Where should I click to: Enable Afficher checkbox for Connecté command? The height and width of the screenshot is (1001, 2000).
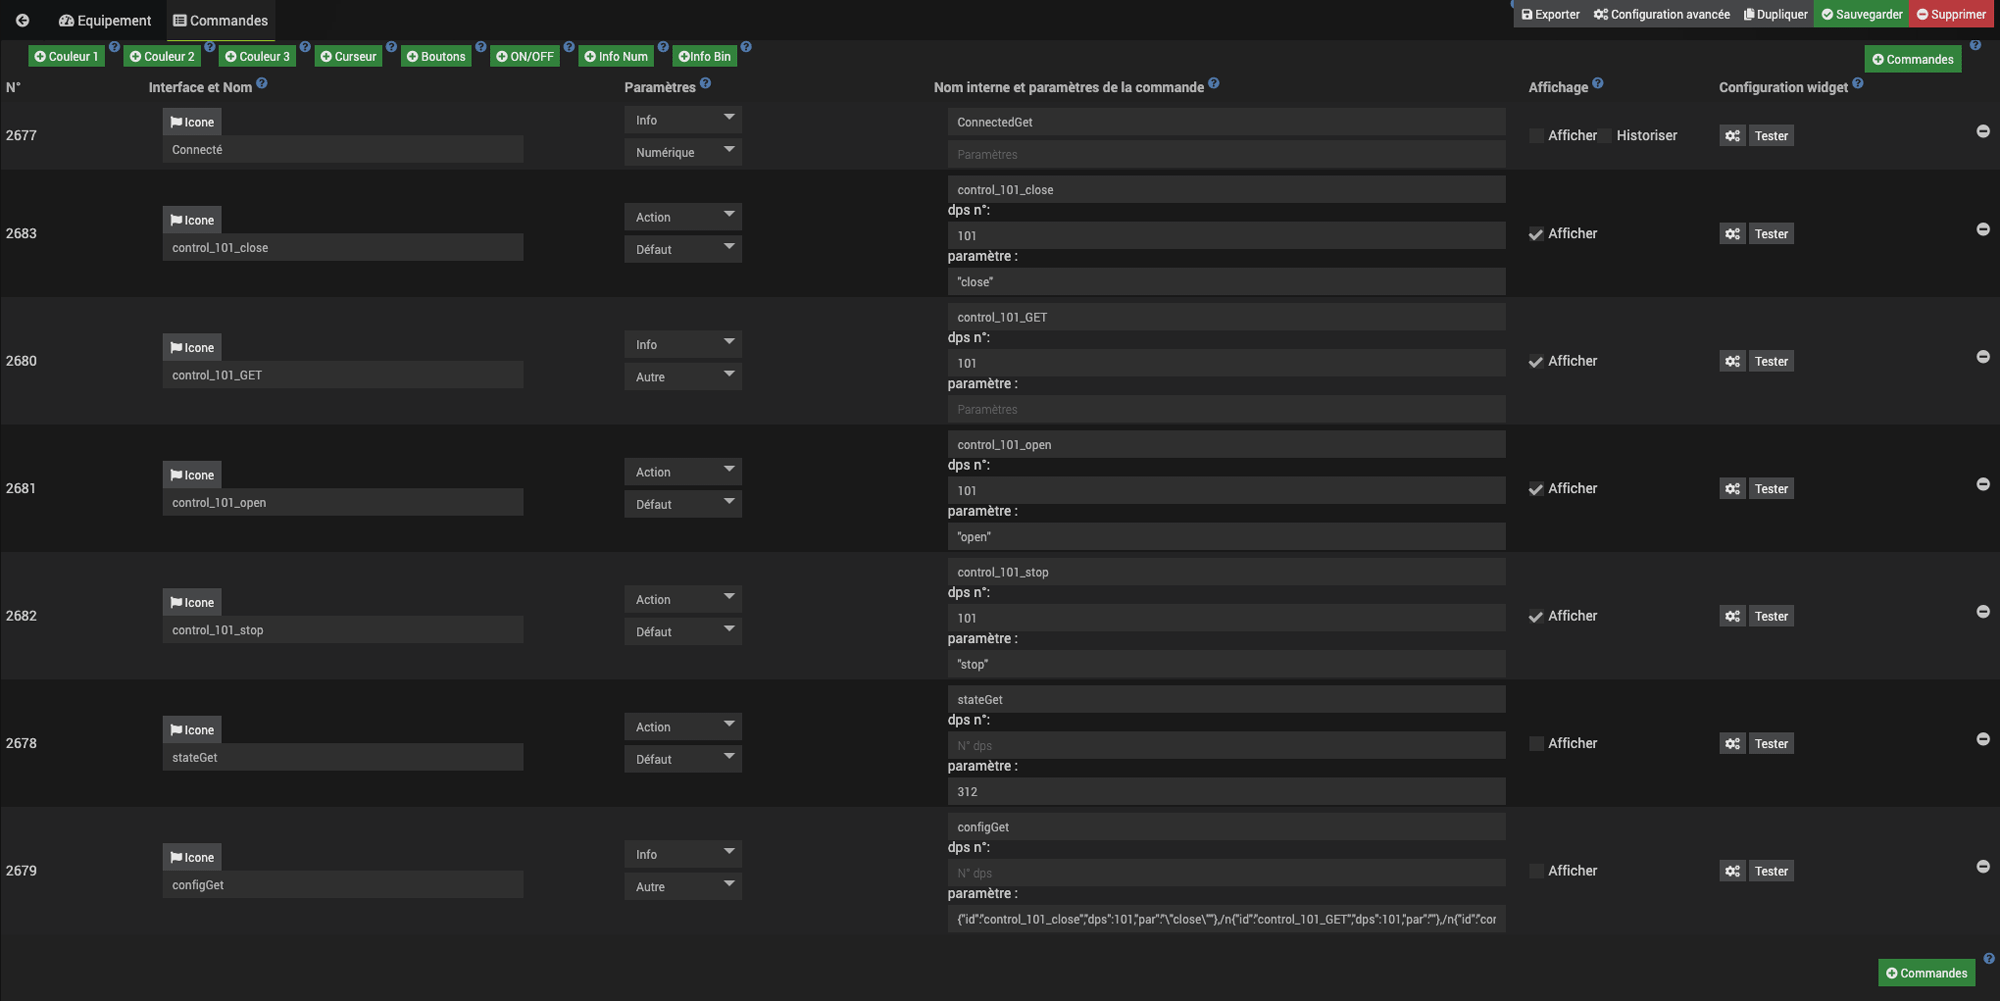[x=1536, y=136]
